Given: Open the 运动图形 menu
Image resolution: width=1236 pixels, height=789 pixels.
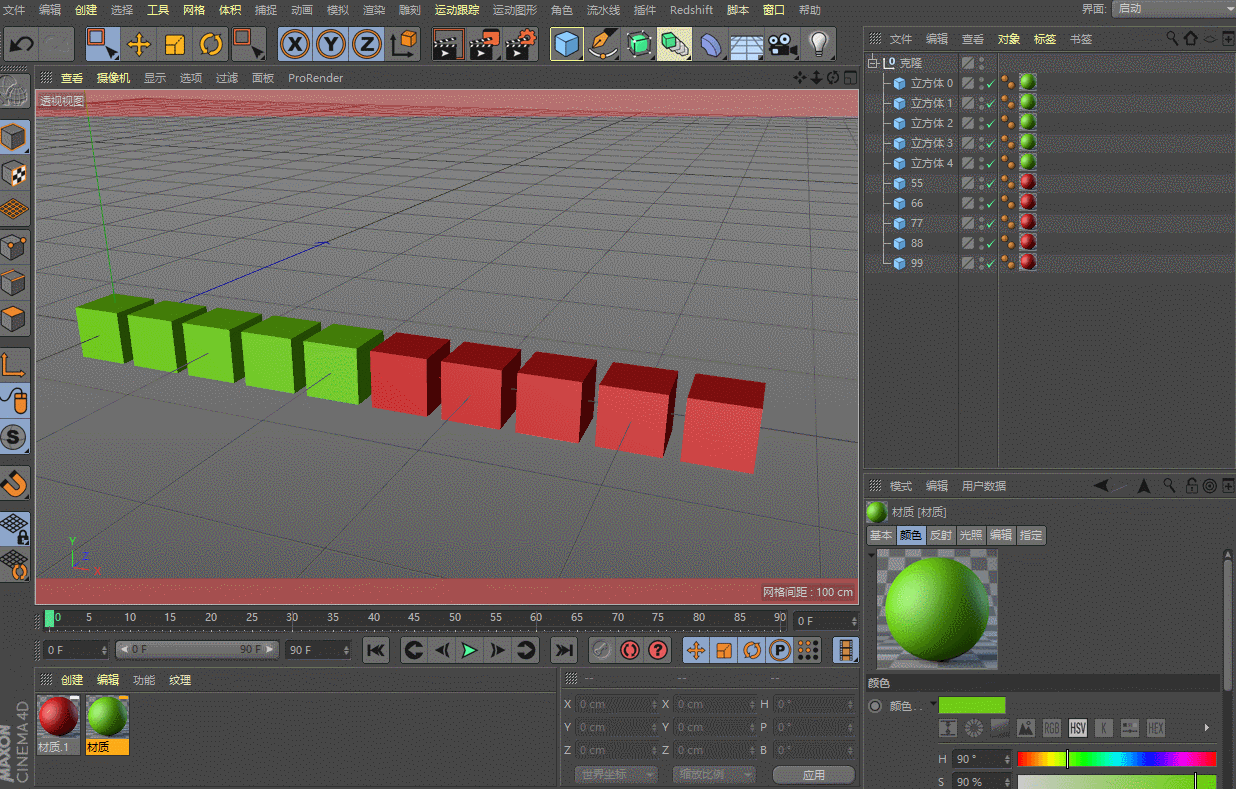Looking at the screenshot, I should (515, 10).
